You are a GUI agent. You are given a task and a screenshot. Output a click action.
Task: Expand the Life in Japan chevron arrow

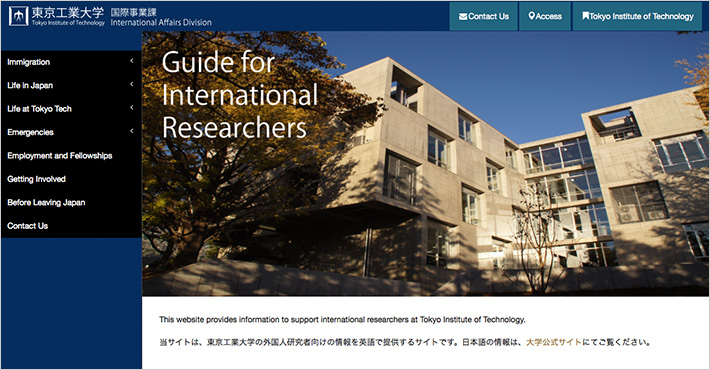coord(132,84)
